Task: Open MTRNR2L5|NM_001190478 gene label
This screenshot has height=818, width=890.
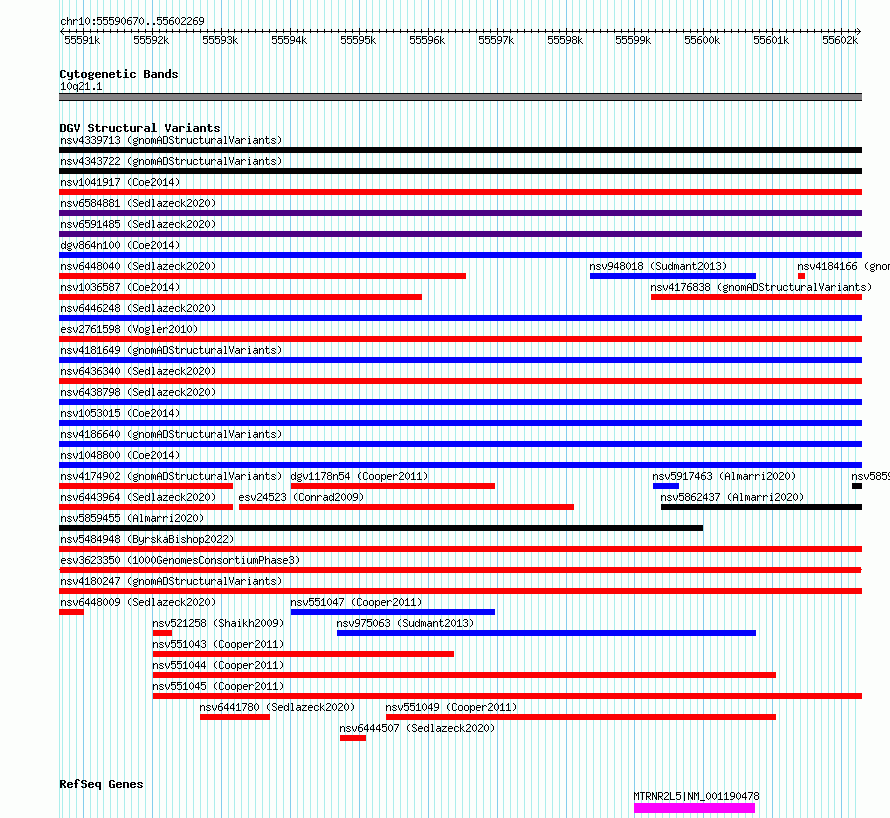Action: (696, 796)
